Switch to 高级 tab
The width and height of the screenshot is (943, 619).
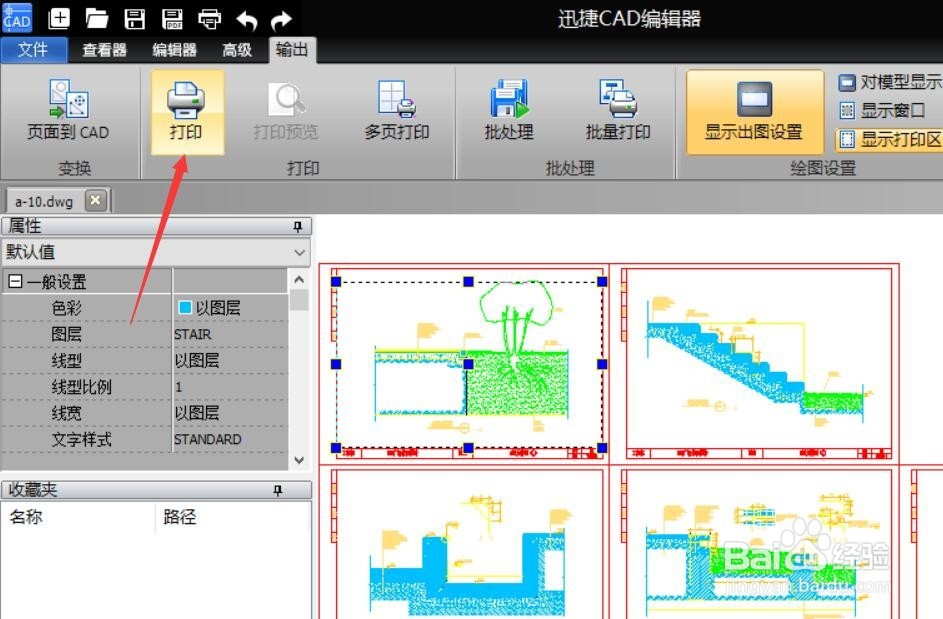[237, 49]
